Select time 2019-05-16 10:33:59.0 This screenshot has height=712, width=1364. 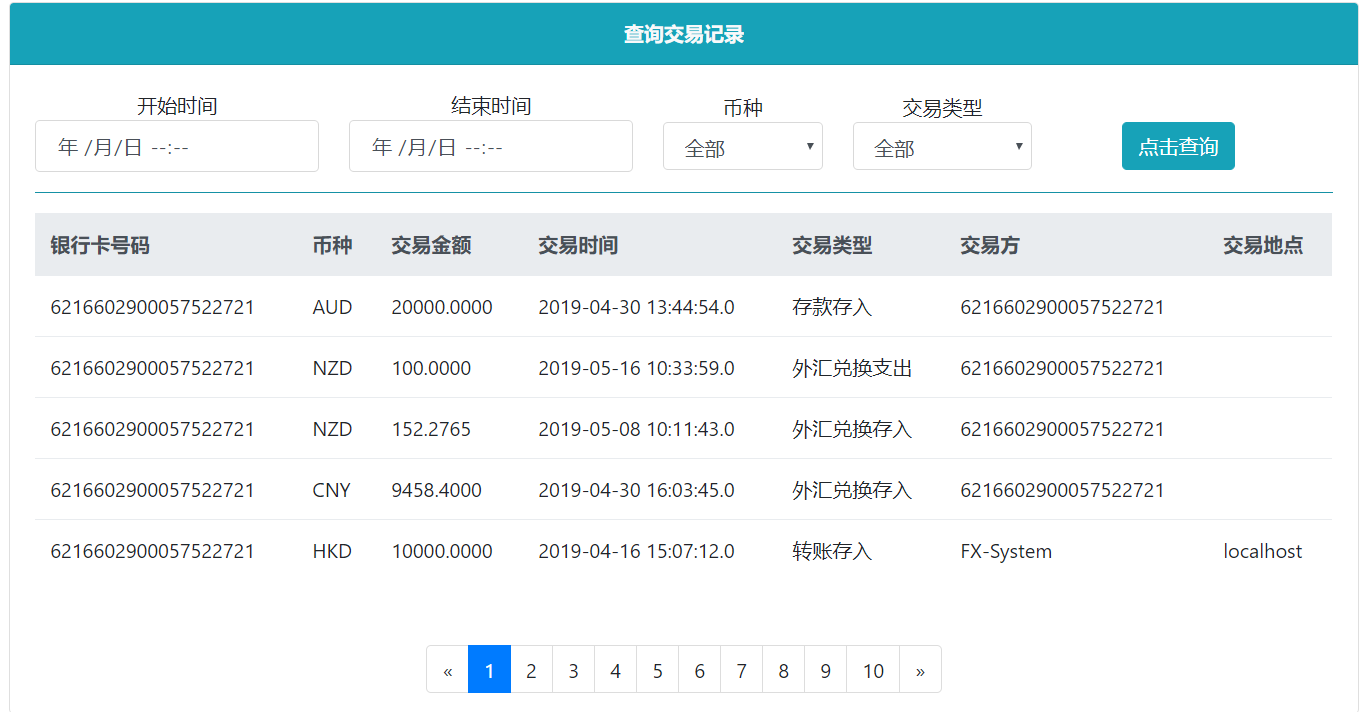pos(636,368)
